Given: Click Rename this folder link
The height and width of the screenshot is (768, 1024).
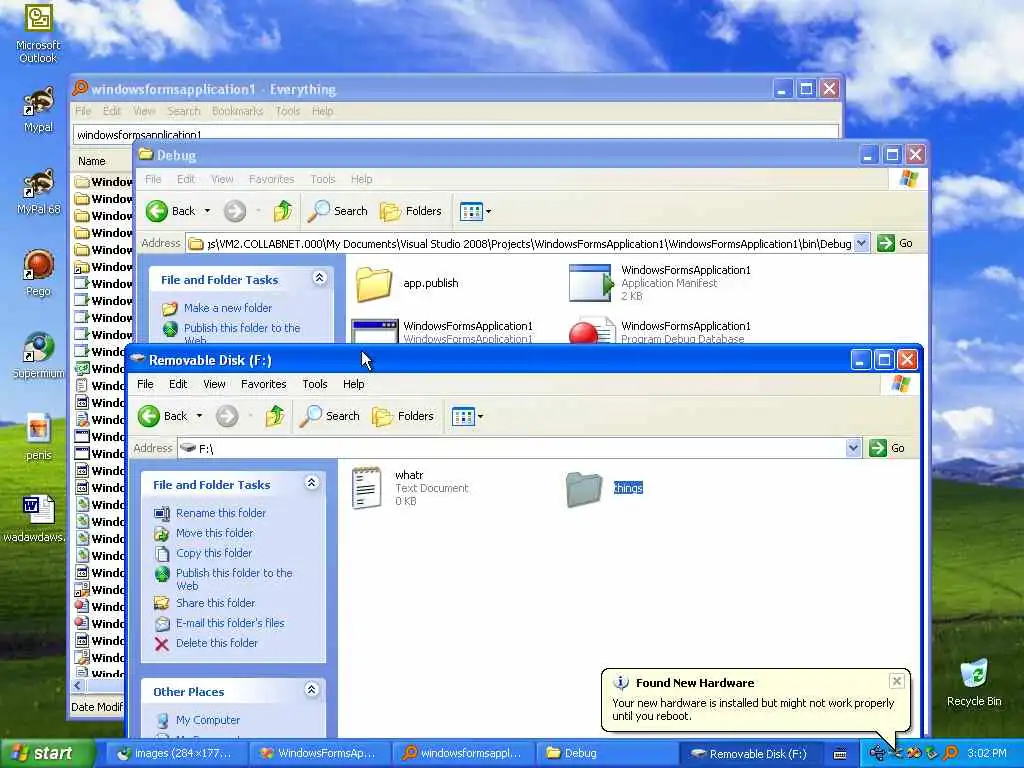Looking at the screenshot, I should point(221,513).
